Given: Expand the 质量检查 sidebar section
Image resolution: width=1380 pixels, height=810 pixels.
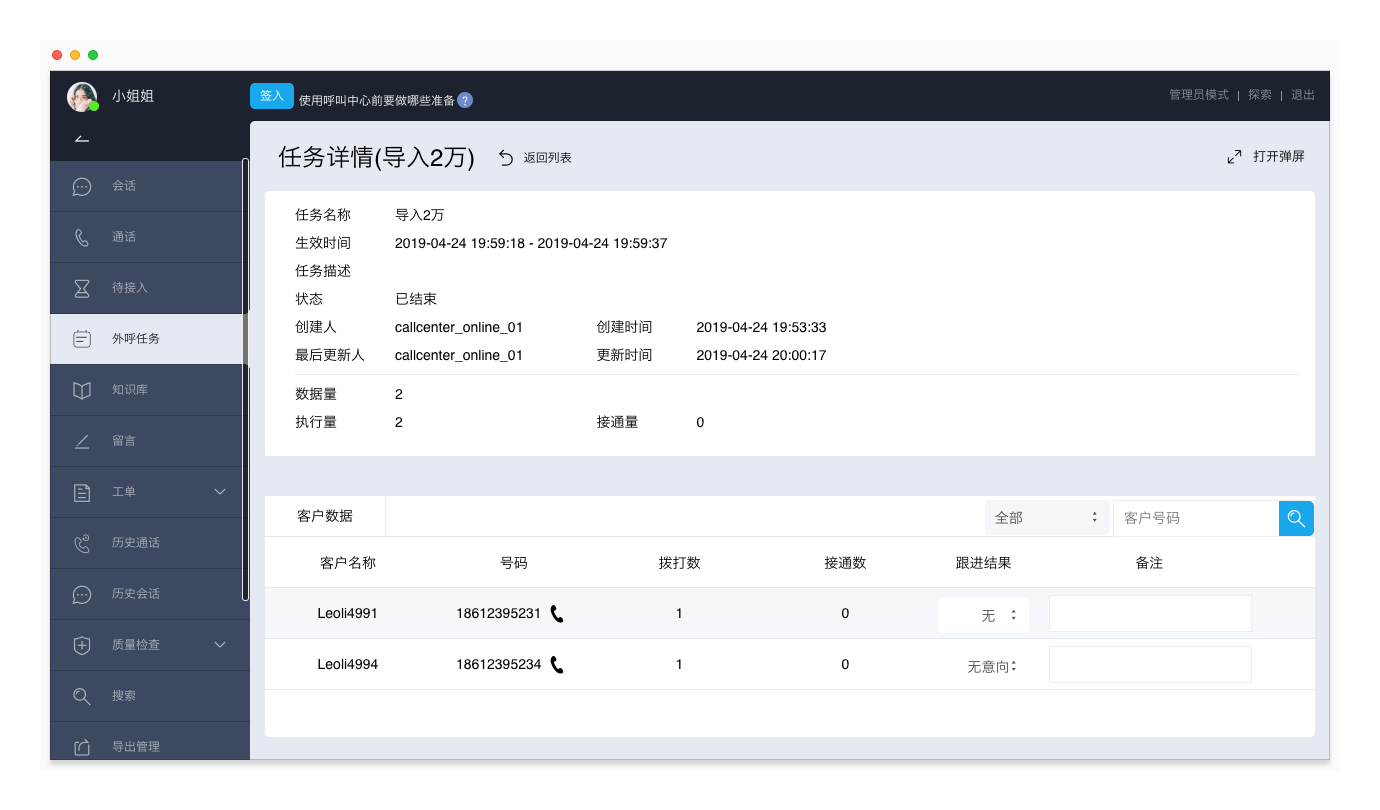Looking at the screenshot, I should click(x=220, y=645).
